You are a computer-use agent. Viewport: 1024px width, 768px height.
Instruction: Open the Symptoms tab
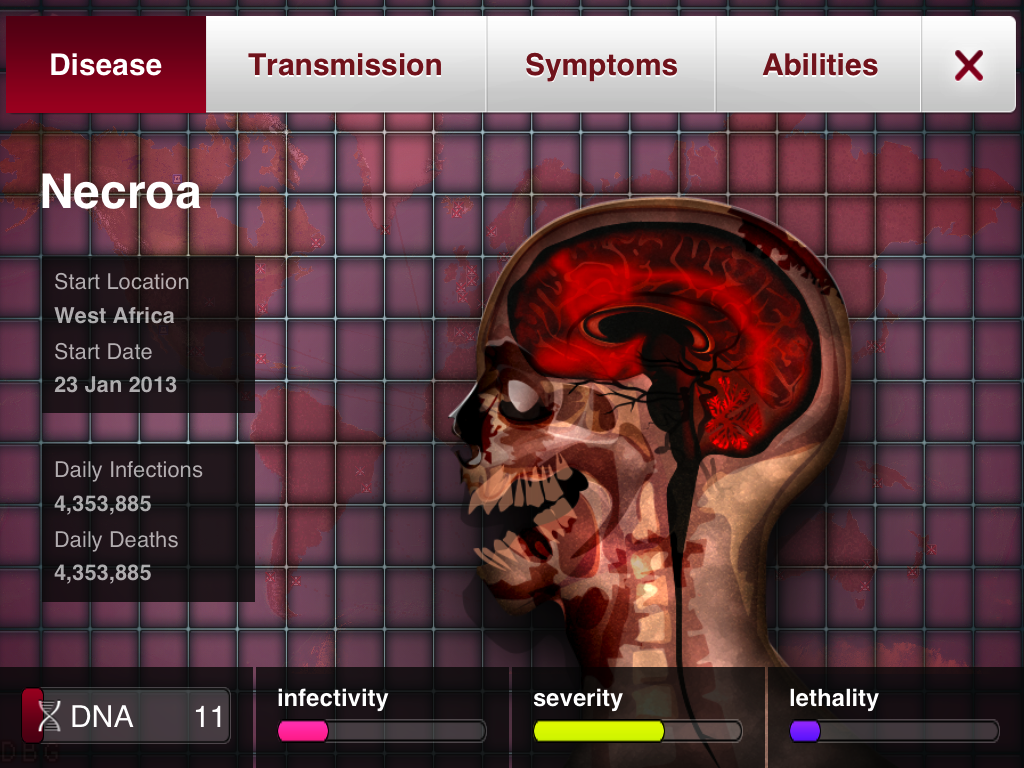pos(601,65)
